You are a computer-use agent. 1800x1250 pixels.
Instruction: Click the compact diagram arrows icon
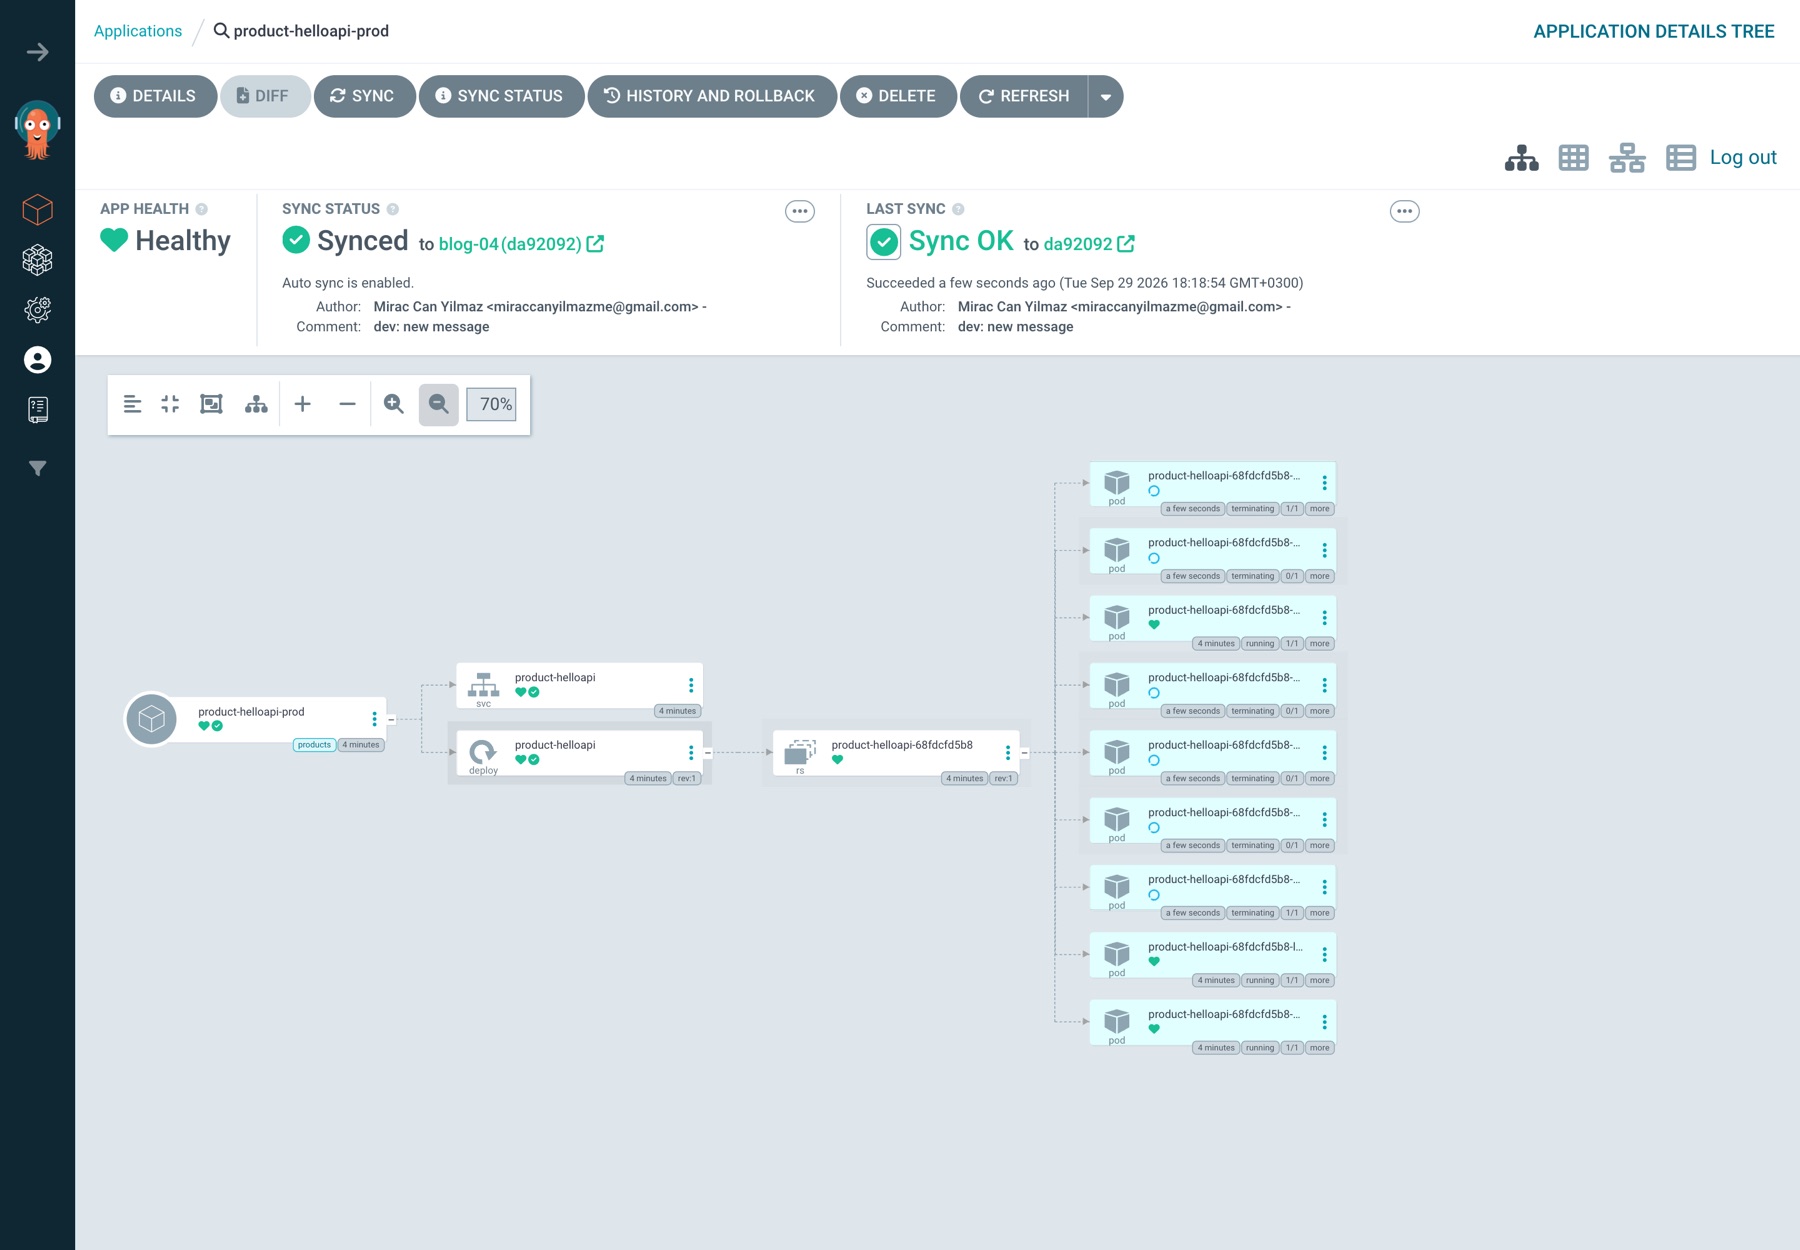[x=171, y=404]
